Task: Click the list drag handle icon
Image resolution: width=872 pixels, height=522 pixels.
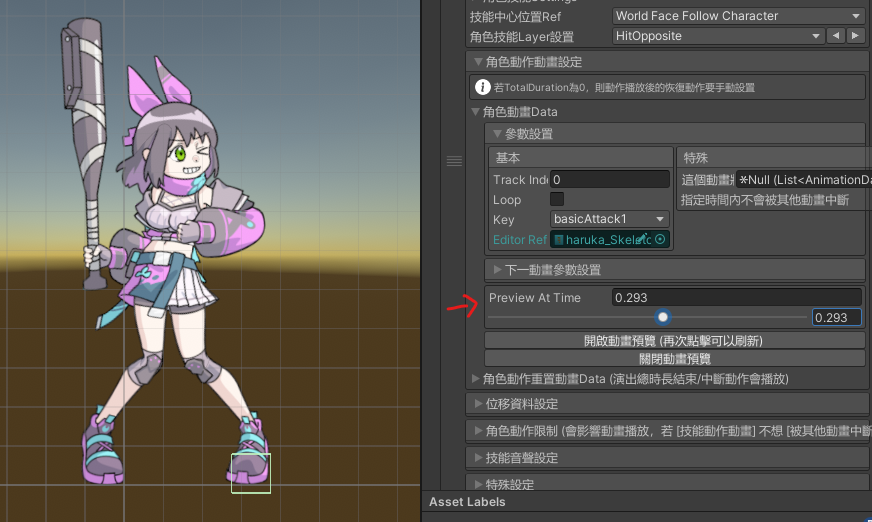Action: 454,161
